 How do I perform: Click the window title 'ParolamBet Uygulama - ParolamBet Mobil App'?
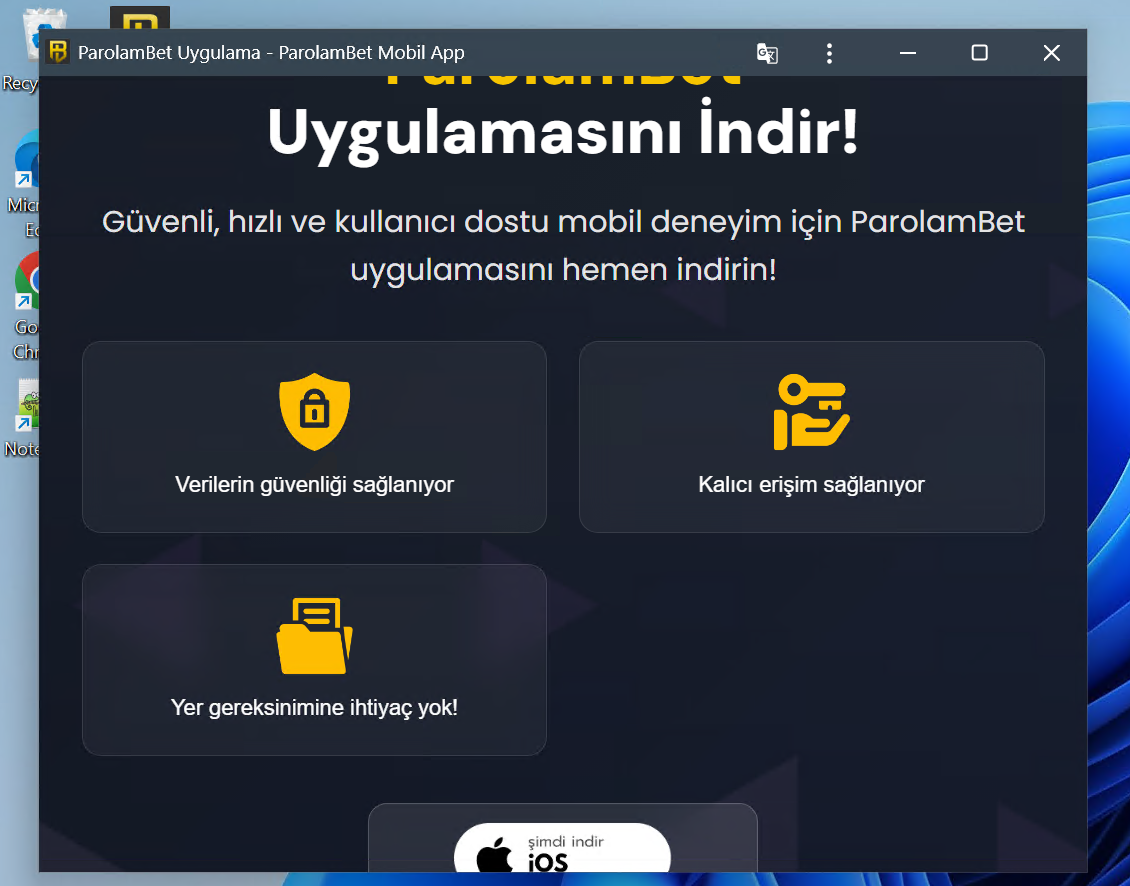[271, 53]
